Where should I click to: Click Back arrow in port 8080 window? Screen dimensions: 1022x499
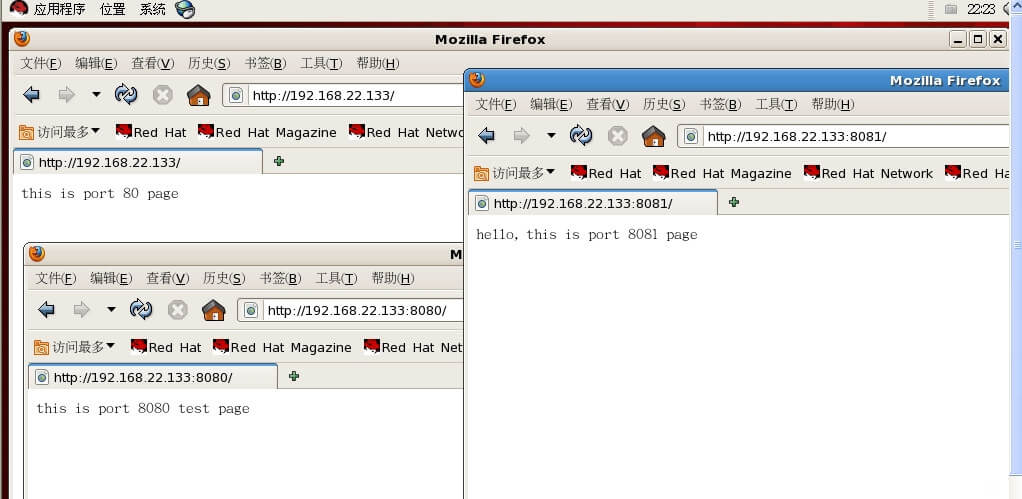click(47, 310)
